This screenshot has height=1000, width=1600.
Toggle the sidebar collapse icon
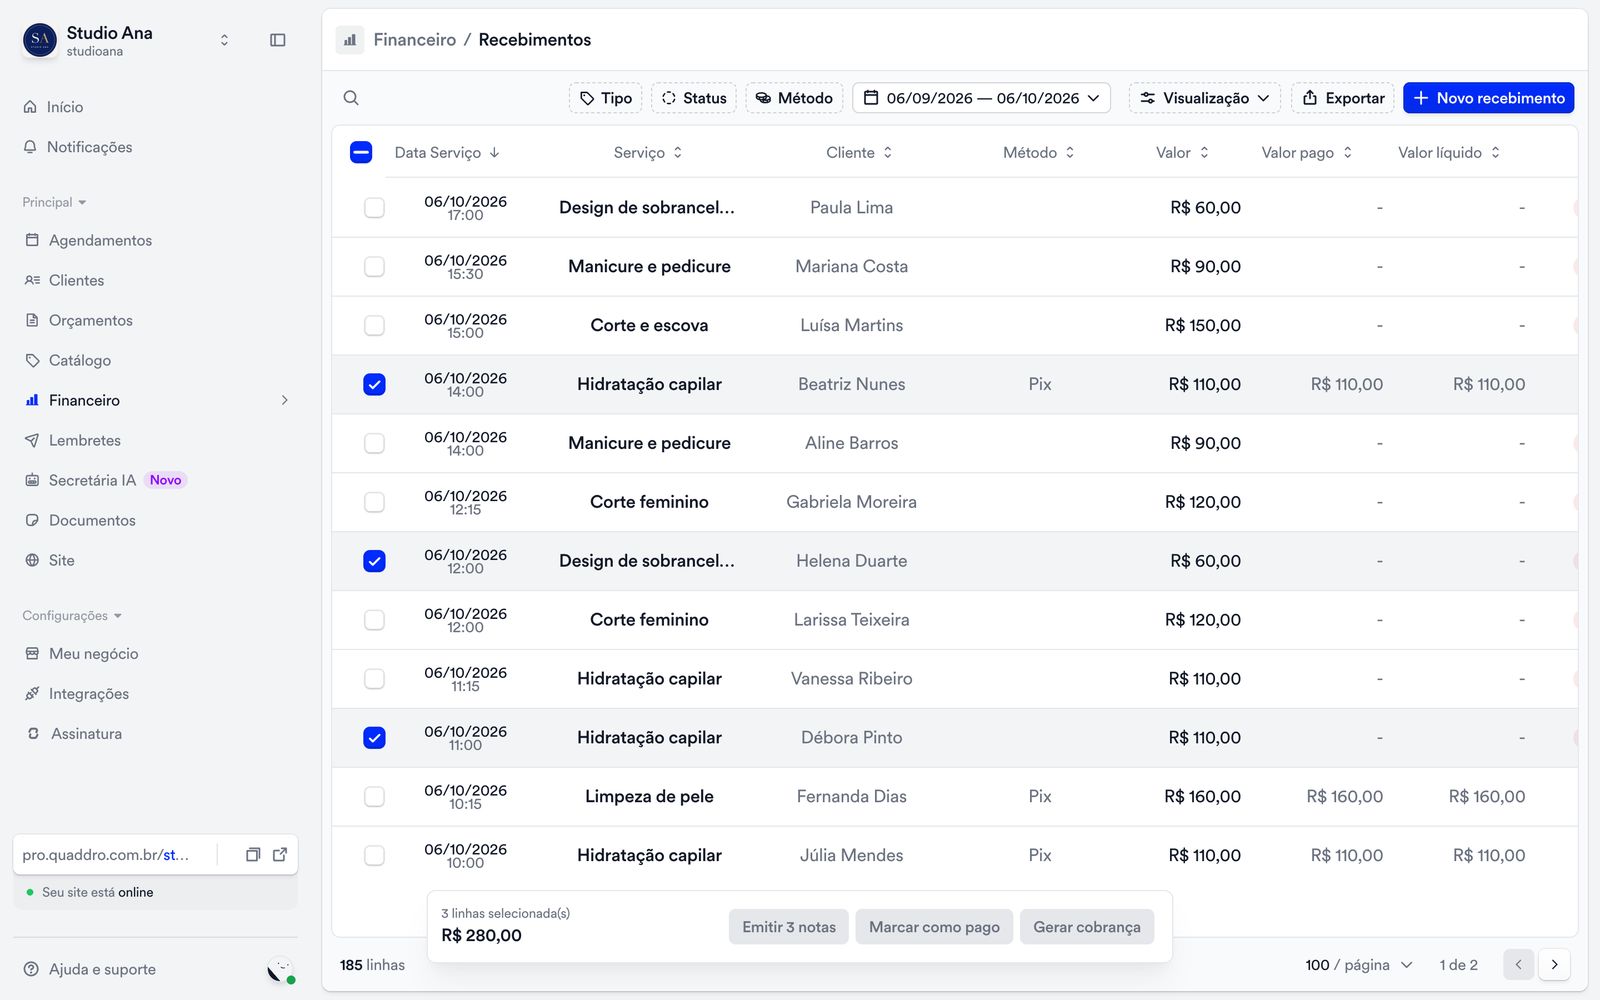pyautogui.click(x=278, y=40)
